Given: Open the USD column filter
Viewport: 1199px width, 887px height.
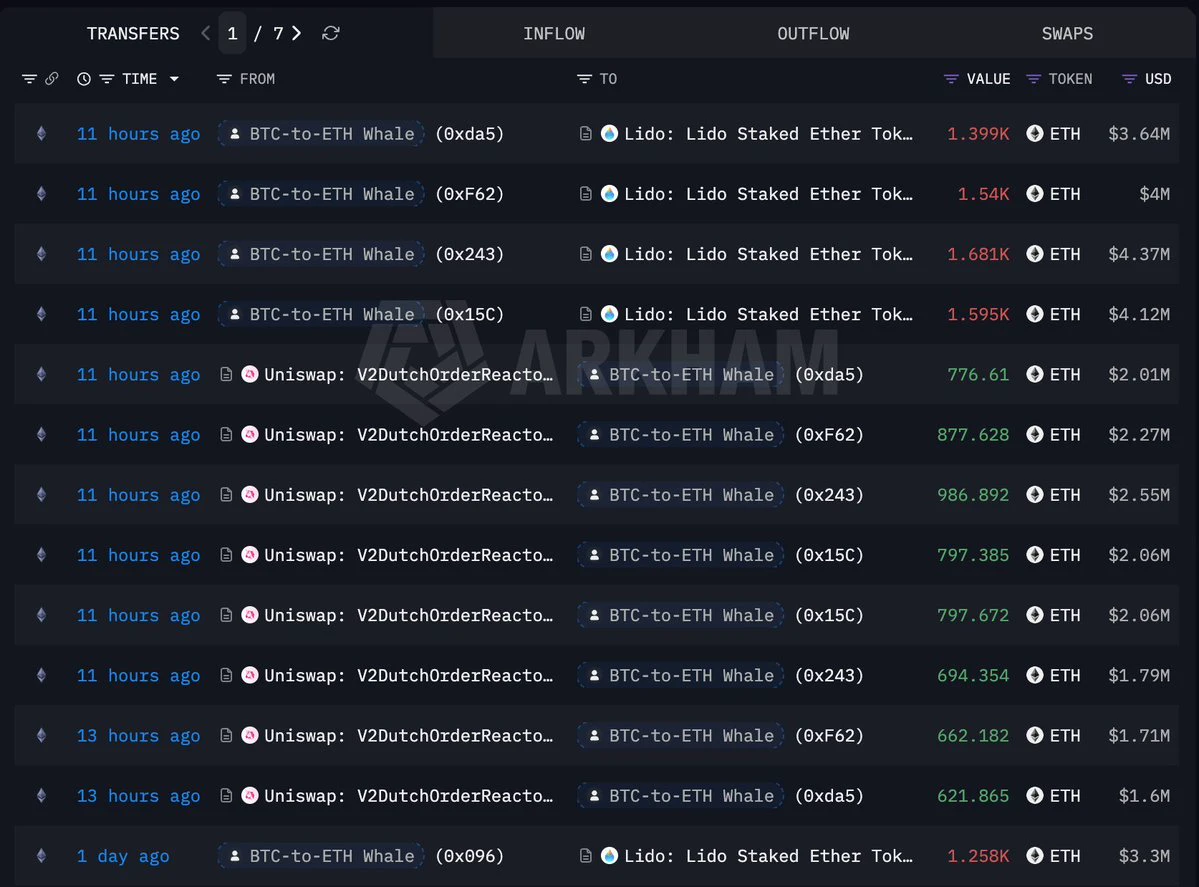Looking at the screenshot, I should tap(1129, 79).
